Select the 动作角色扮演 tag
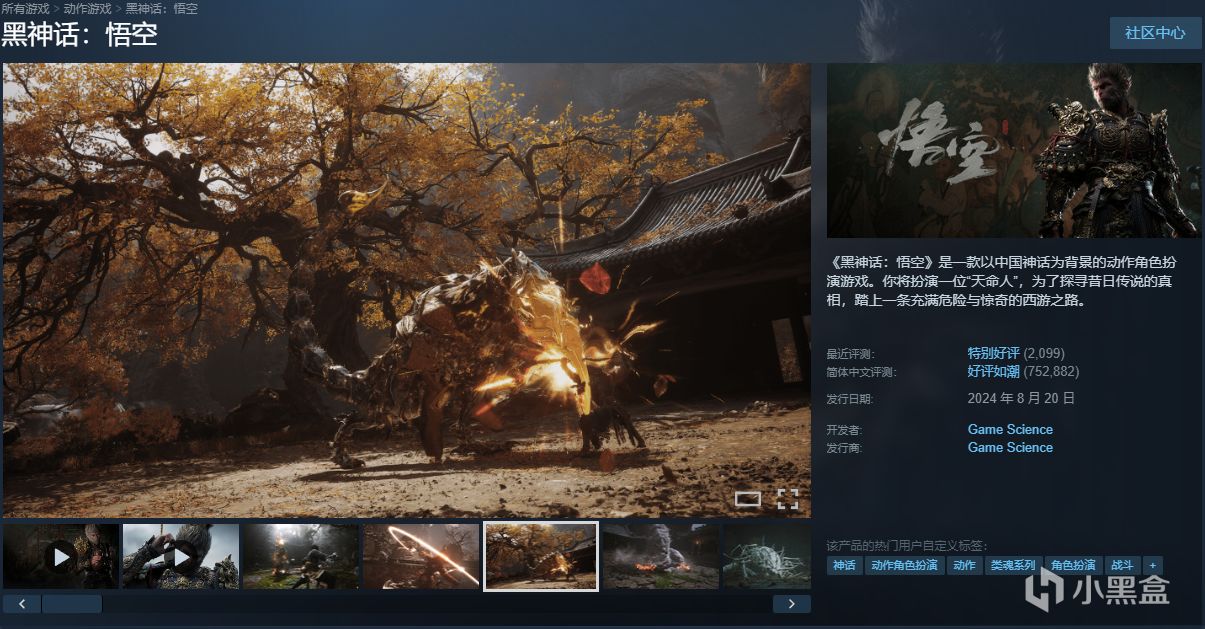Image resolution: width=1205 pixels, height=629 pixels. coord(904,565)
